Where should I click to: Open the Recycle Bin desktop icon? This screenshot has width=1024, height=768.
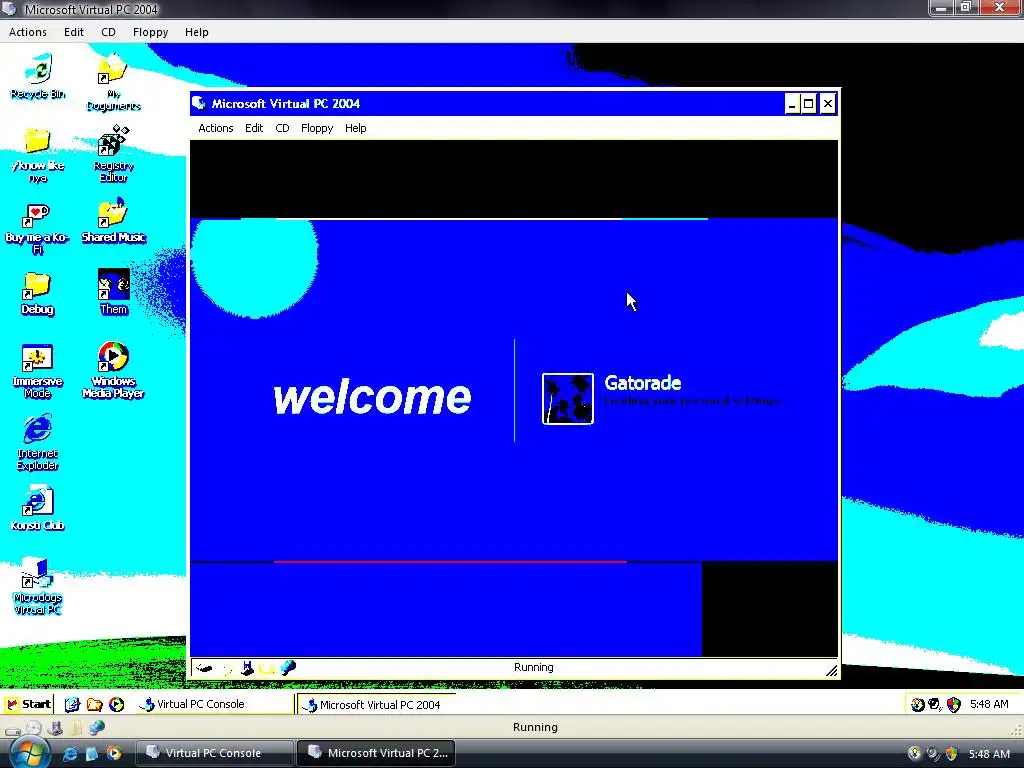pos(38,76)
